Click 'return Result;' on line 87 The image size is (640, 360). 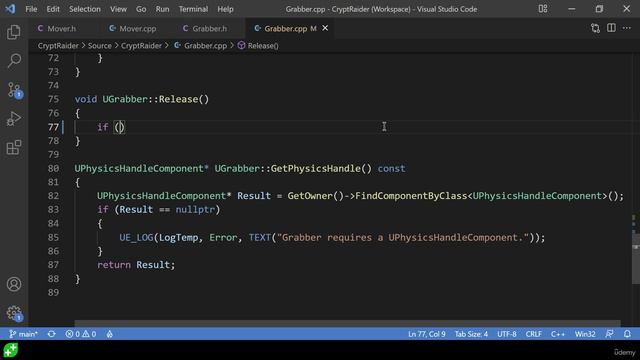(x=136, y=265)
